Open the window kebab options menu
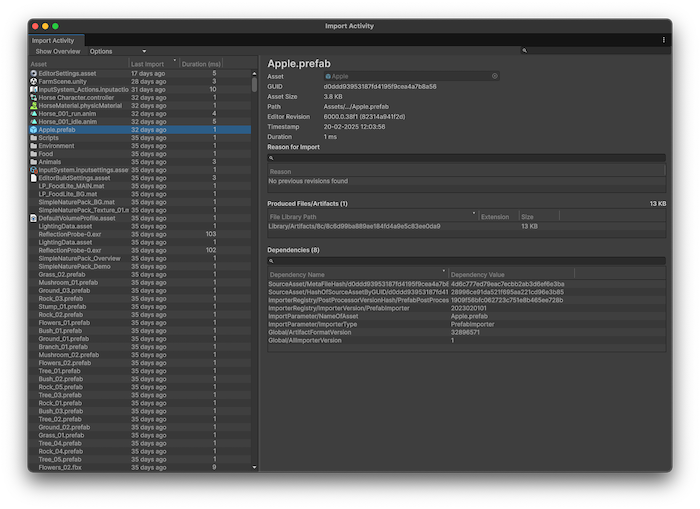The image size is (700, 509). [663, 40]
